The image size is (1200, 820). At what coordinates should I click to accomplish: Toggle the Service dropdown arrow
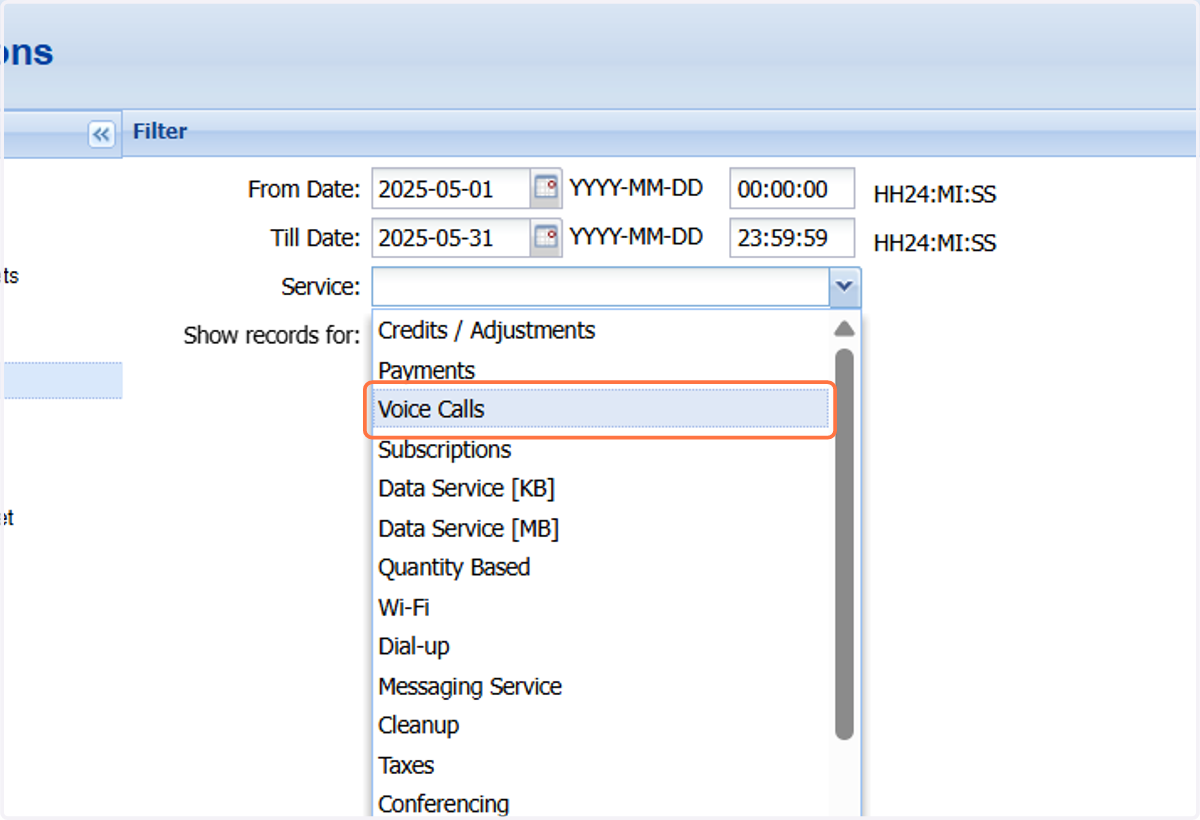click(x=845, y=287)
